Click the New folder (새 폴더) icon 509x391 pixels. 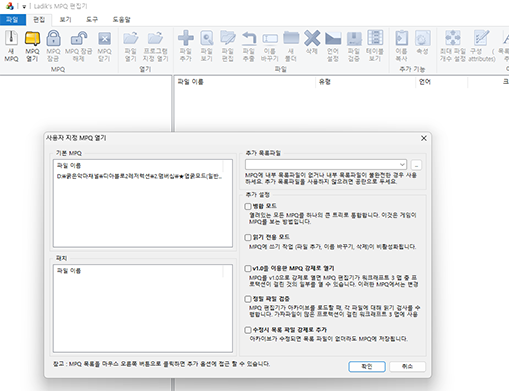pos(291,38)
